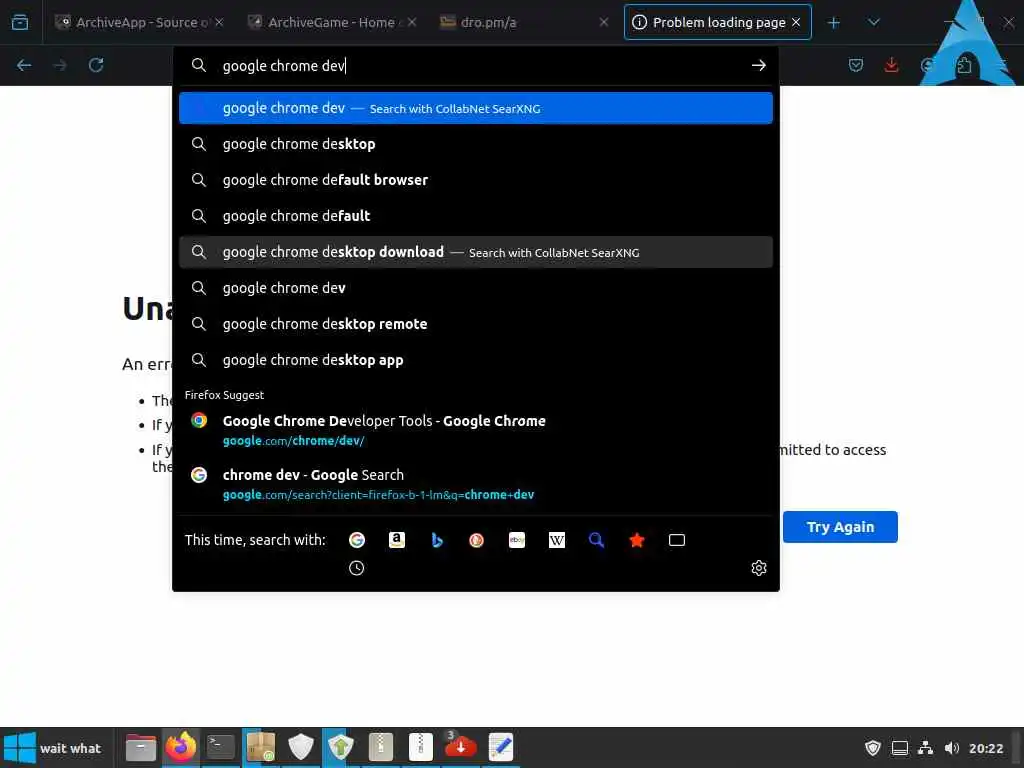Search this time with Amazon

(397, 540)
